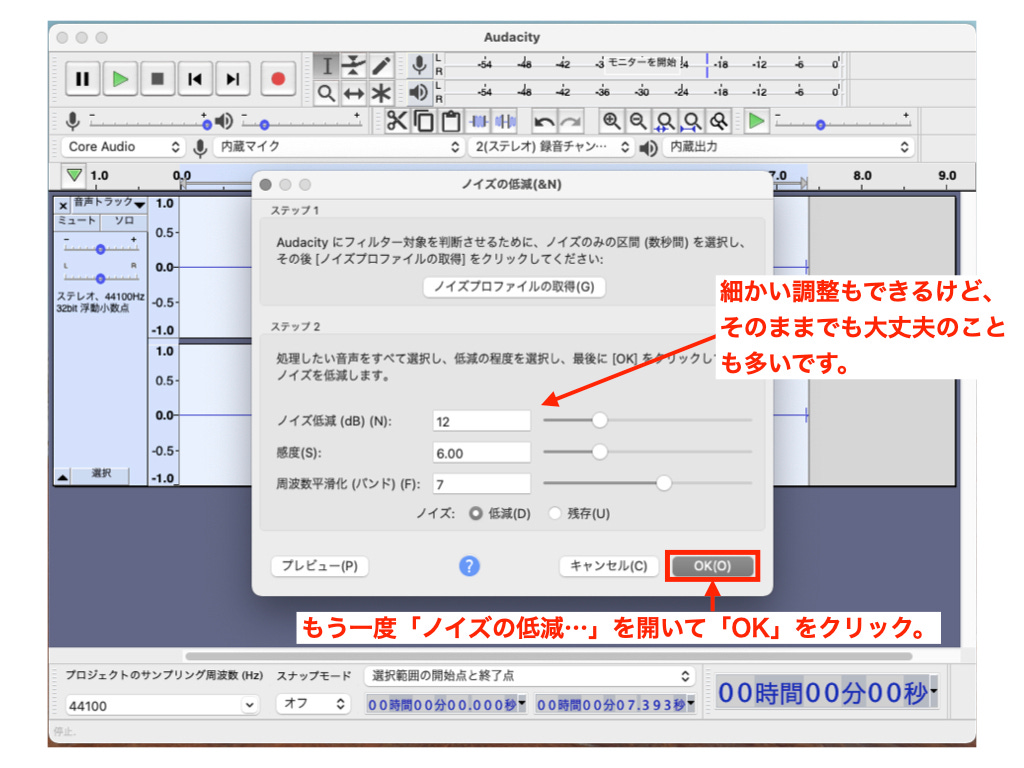The width and height of the screenshot is (1024, 768).
Task: Silence the selected audio
Action: tap(505, 121)
